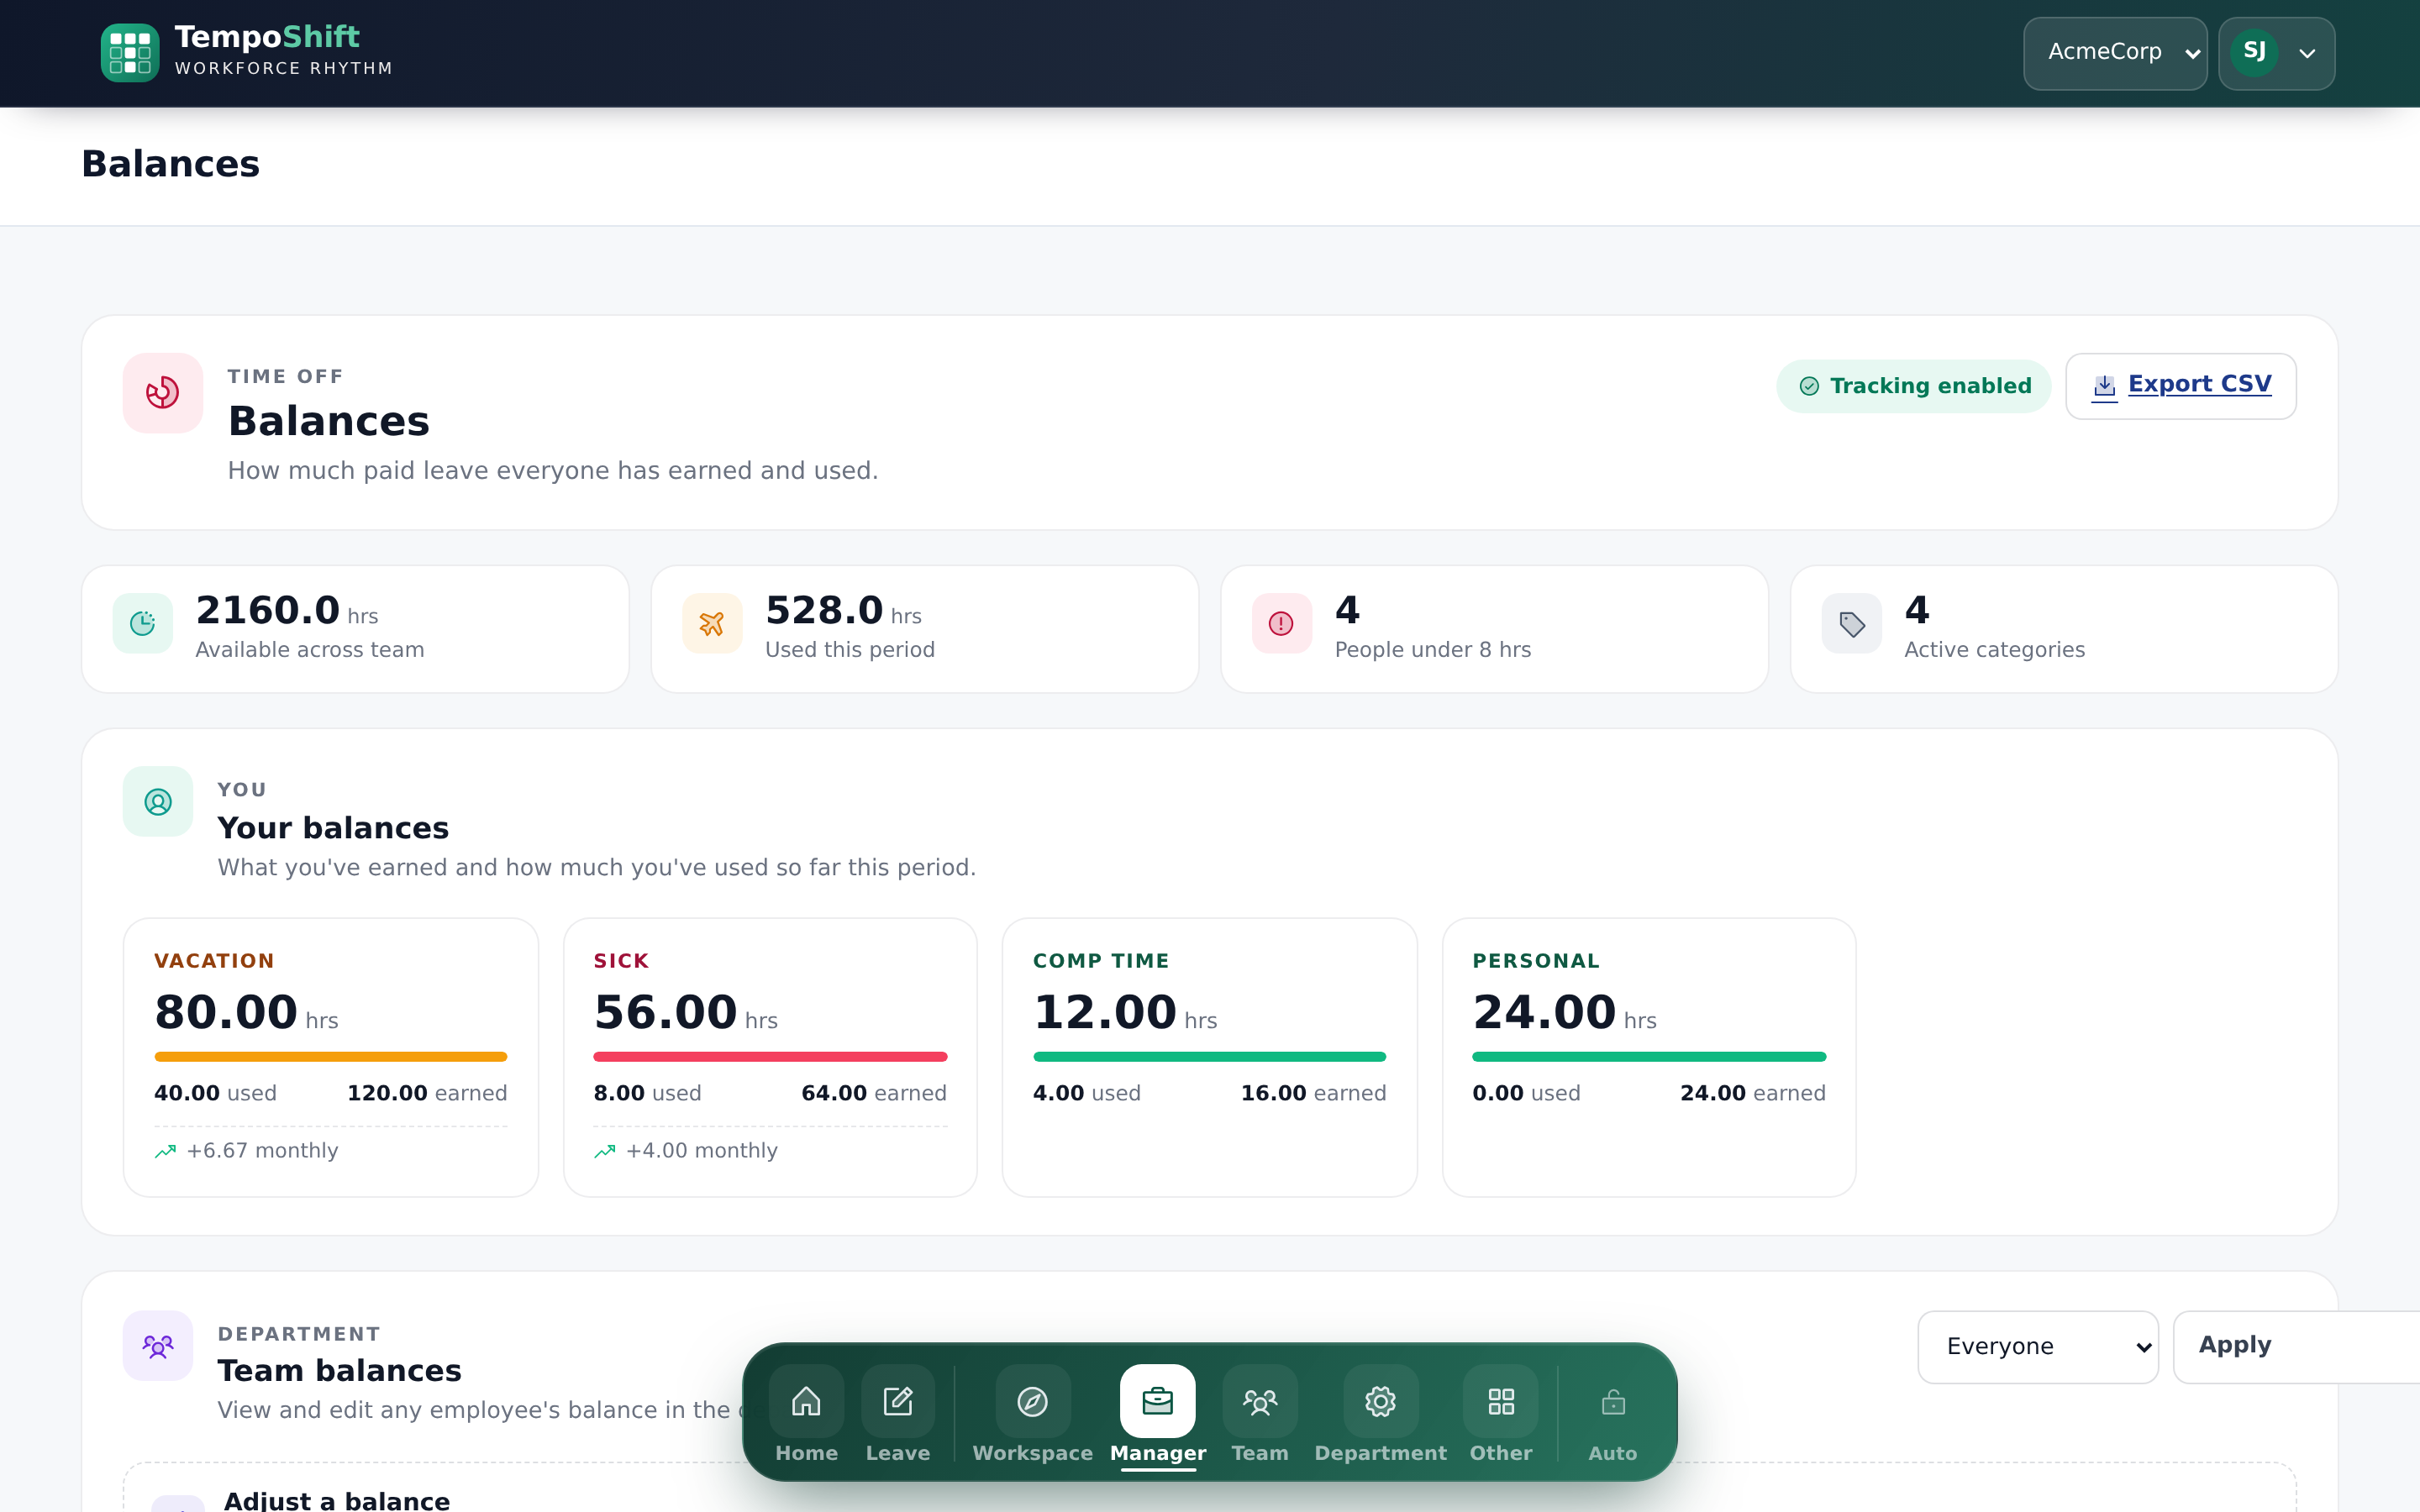Click the tag icon beside Active categories
The image size is (2420, 1512).
click(1852, 624)
